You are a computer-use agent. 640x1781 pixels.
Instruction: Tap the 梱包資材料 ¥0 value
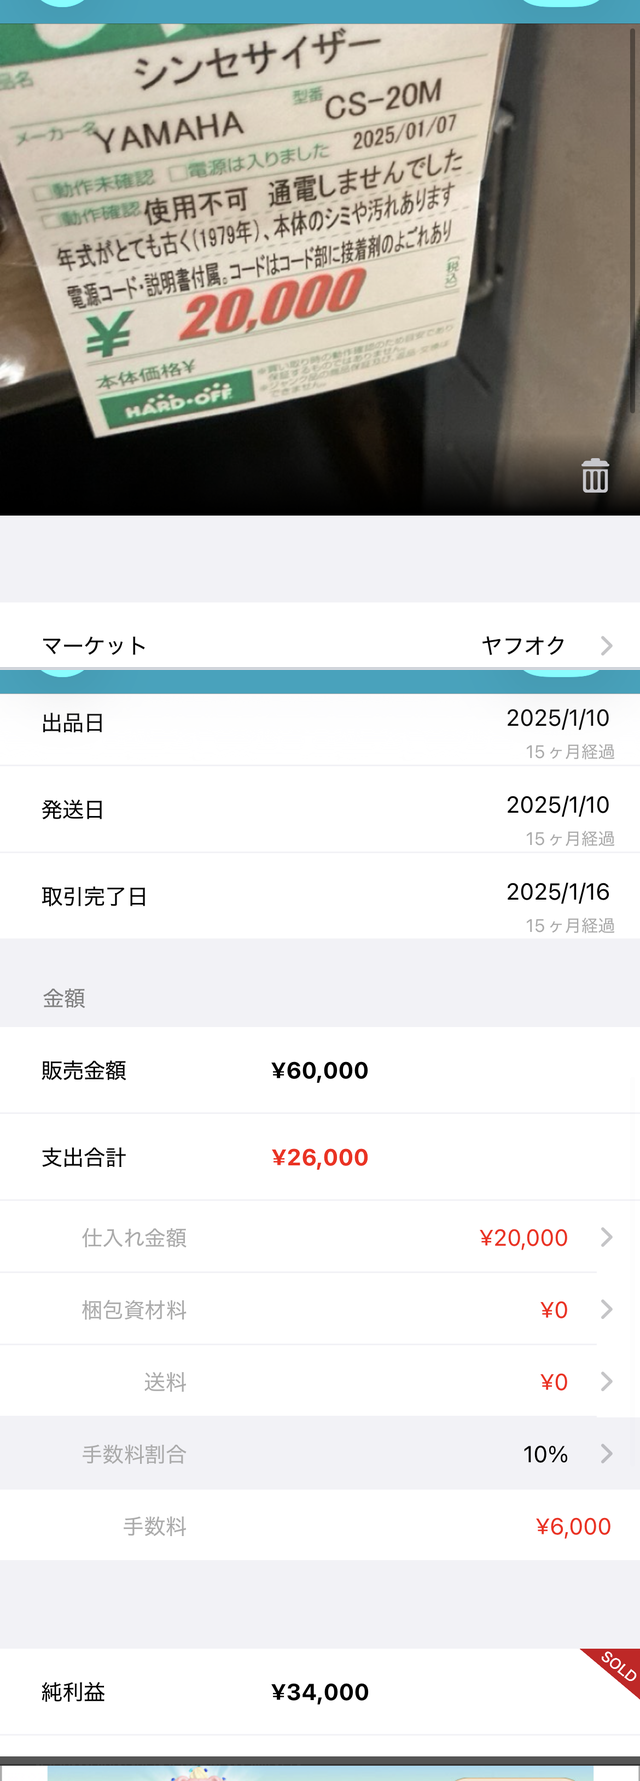coord(553,1310)
